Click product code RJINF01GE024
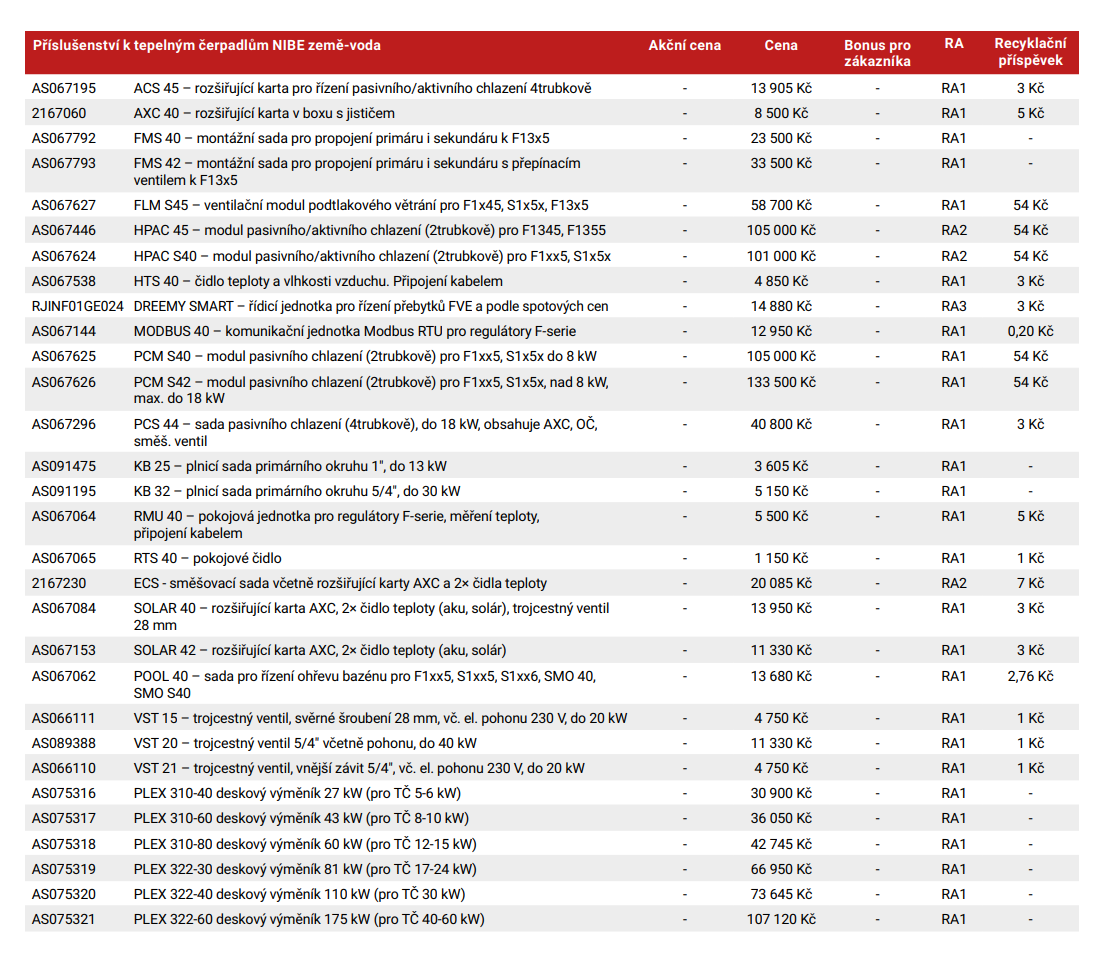Image resolution: width=1112 pixels, height=961 pixels. click(78, 306)
